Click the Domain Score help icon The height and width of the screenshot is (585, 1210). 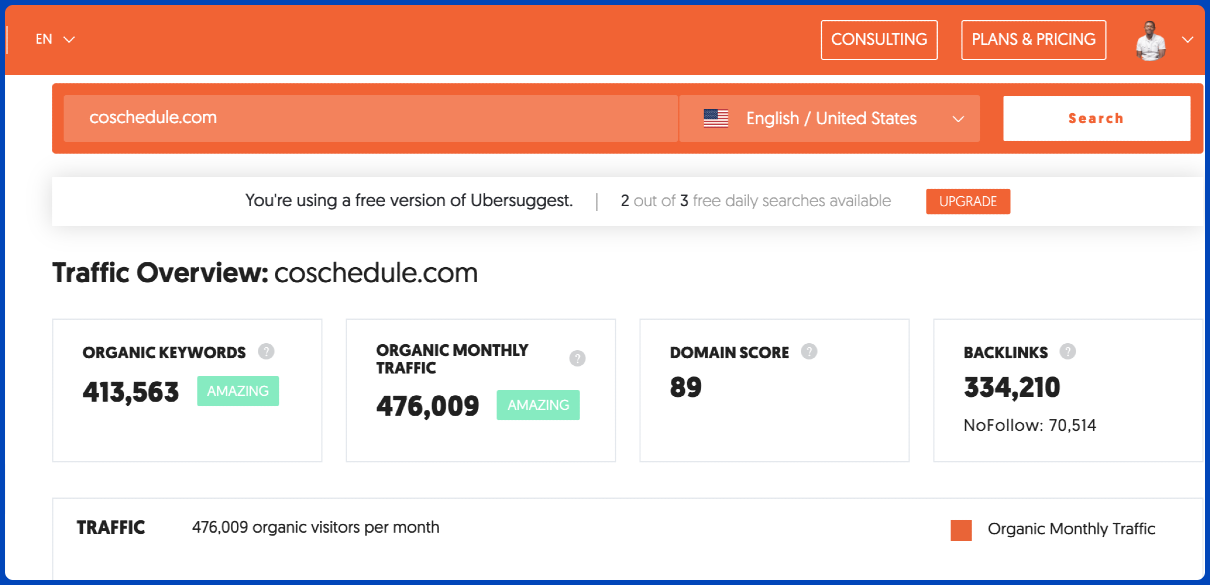(809, 351)
